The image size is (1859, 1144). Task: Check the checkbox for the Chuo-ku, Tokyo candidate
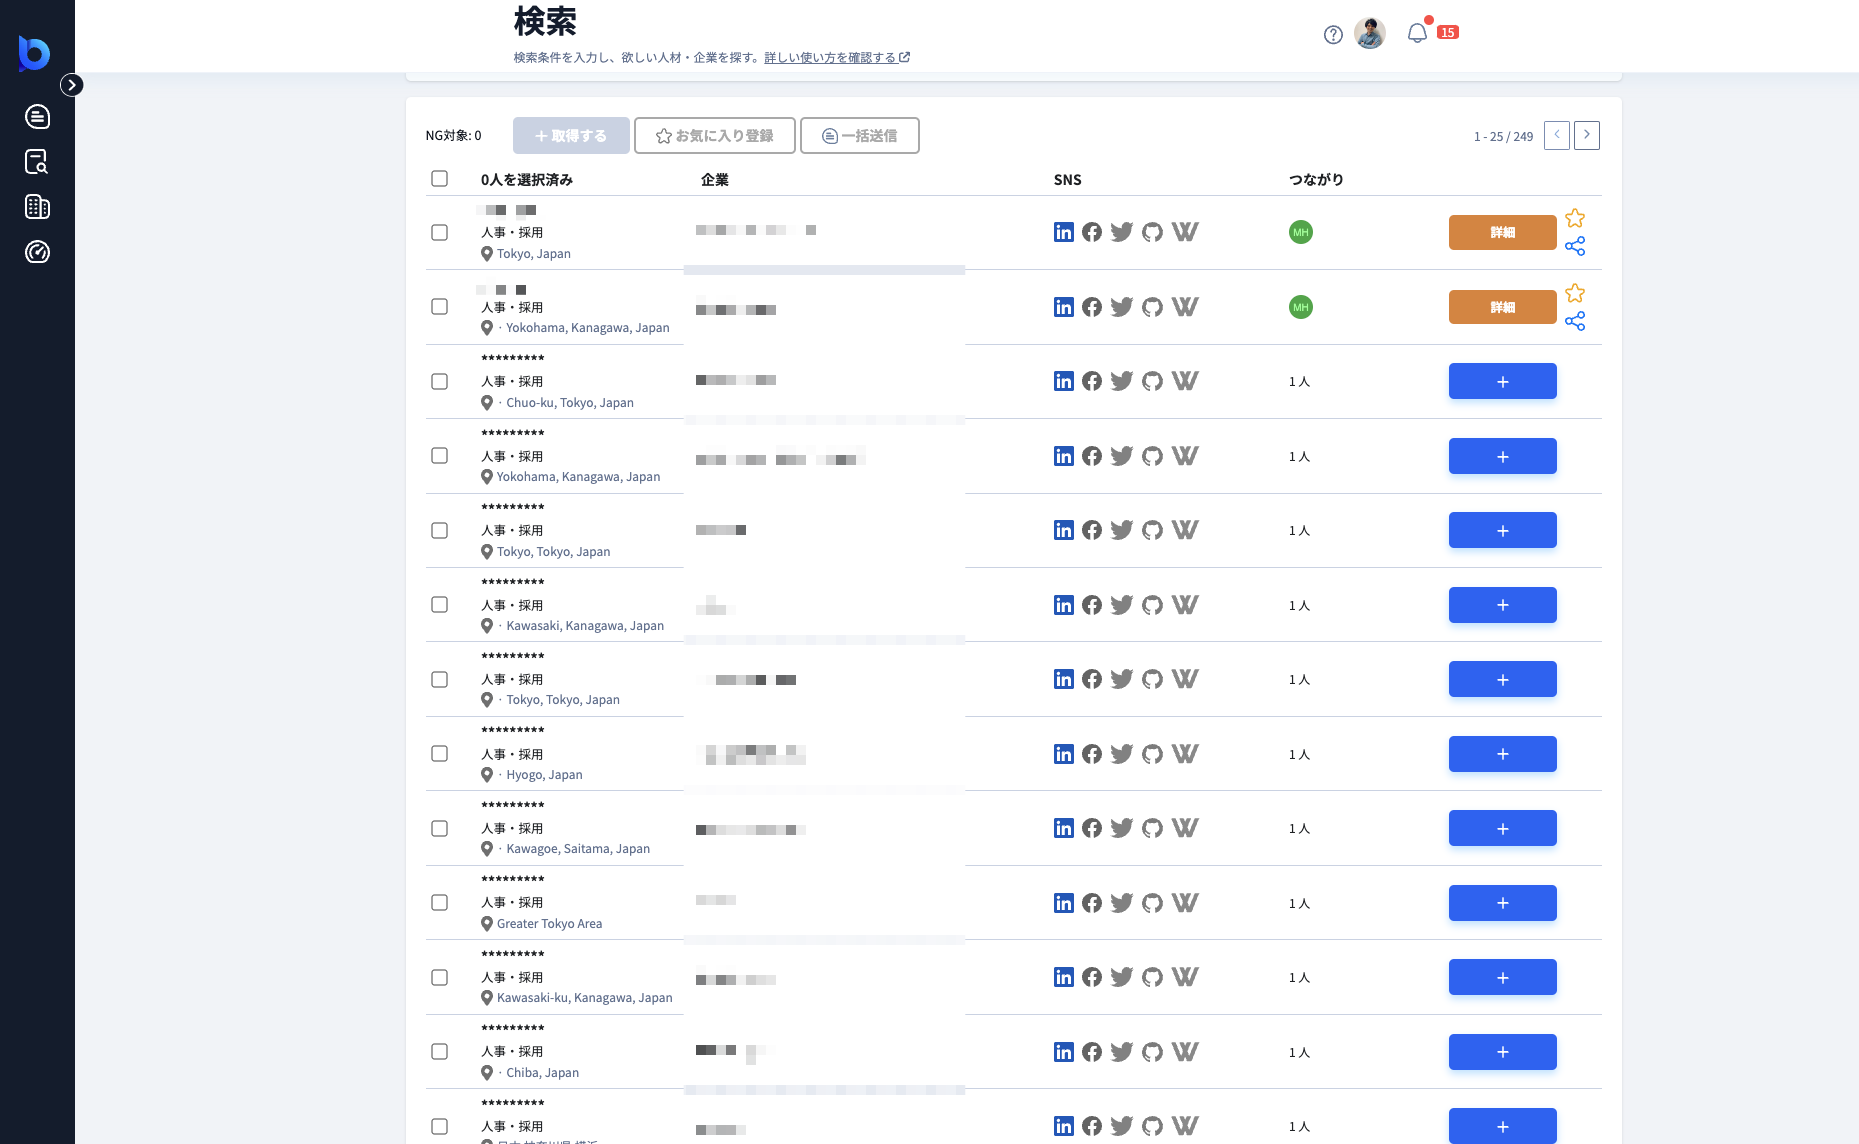click(439, 381)
